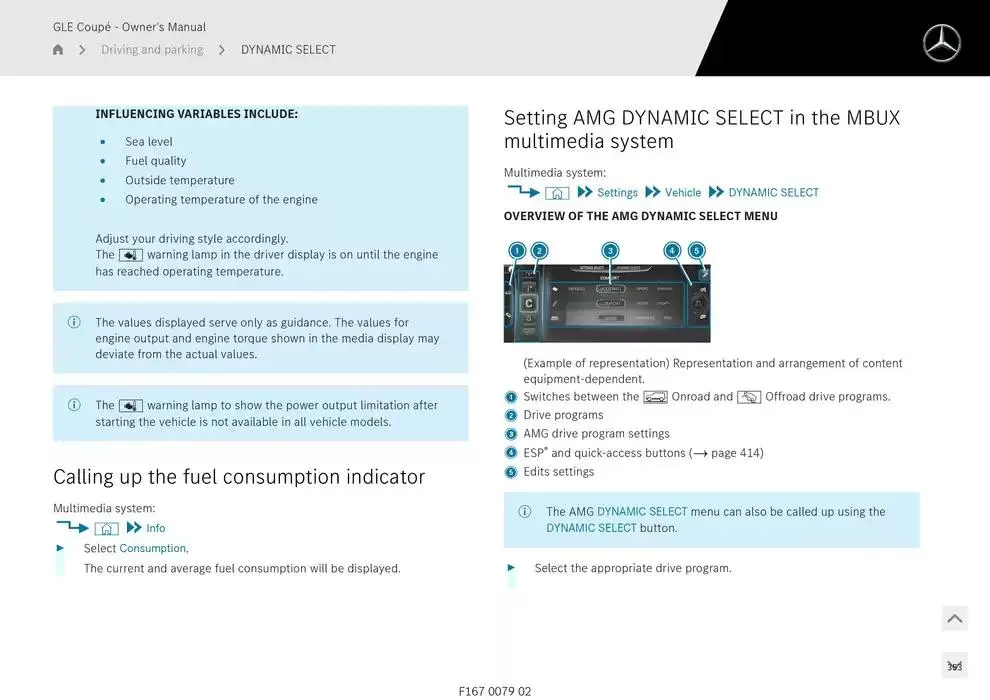The width and height of the screenshot is (990, 700).
Task: Click home icon in fuel consumption path
Action: point(107,528)
